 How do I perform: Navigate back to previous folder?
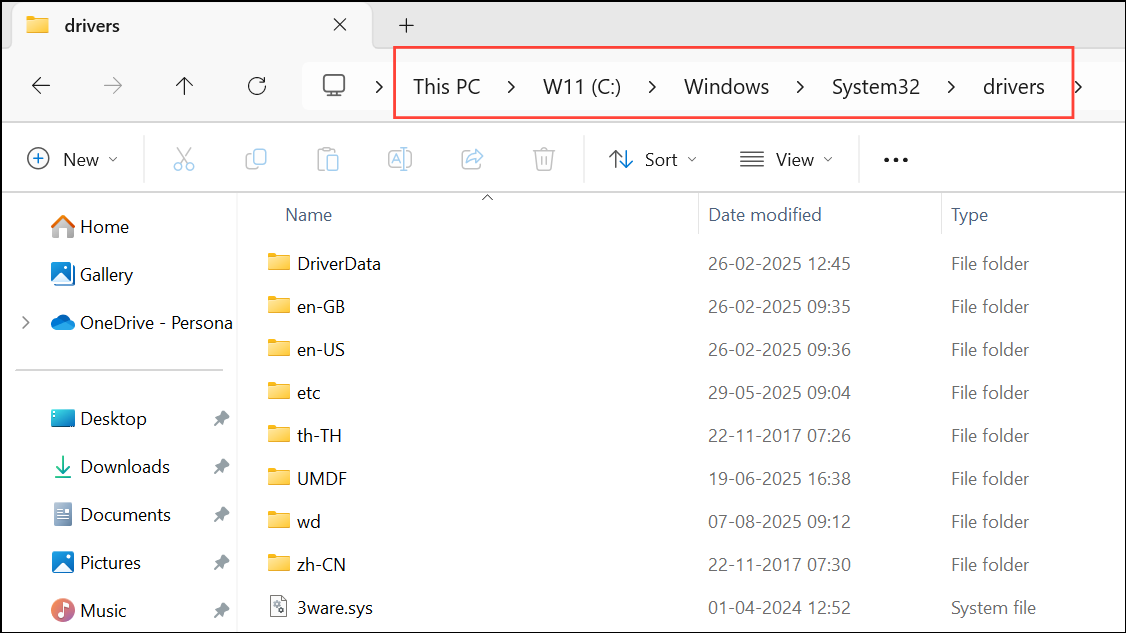coord(41,86)
